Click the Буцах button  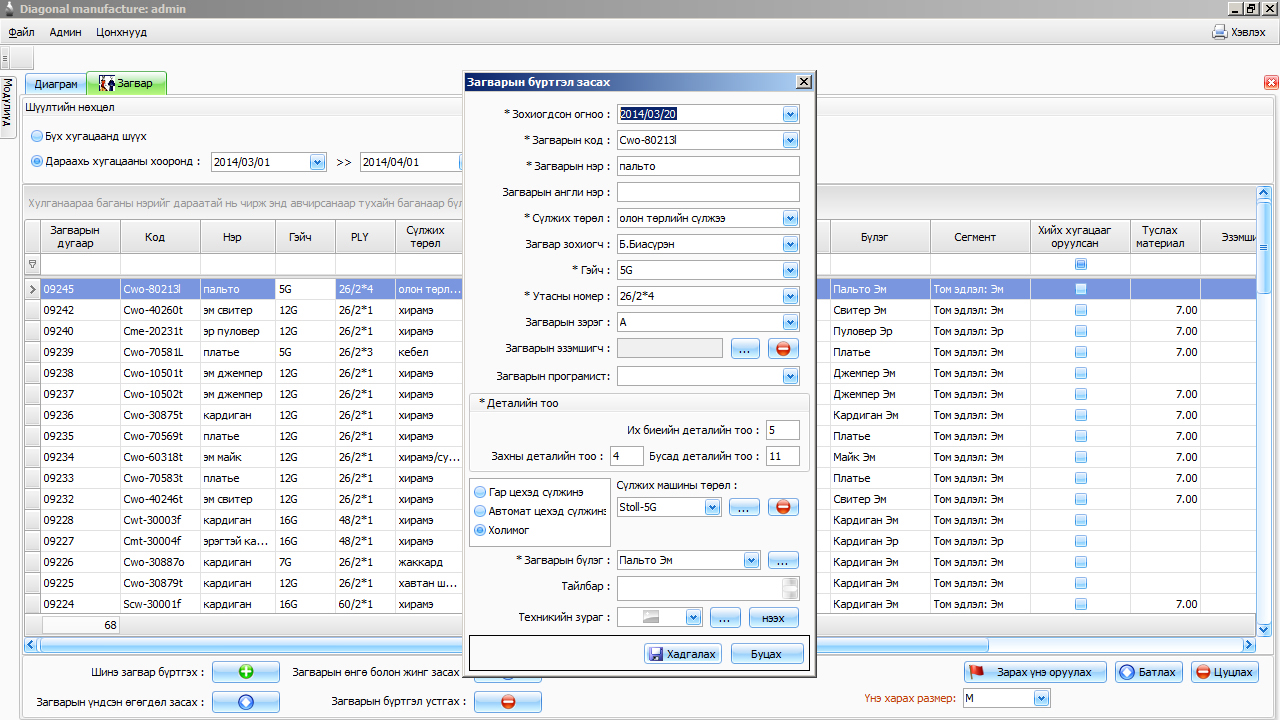[x=768, y=654]
